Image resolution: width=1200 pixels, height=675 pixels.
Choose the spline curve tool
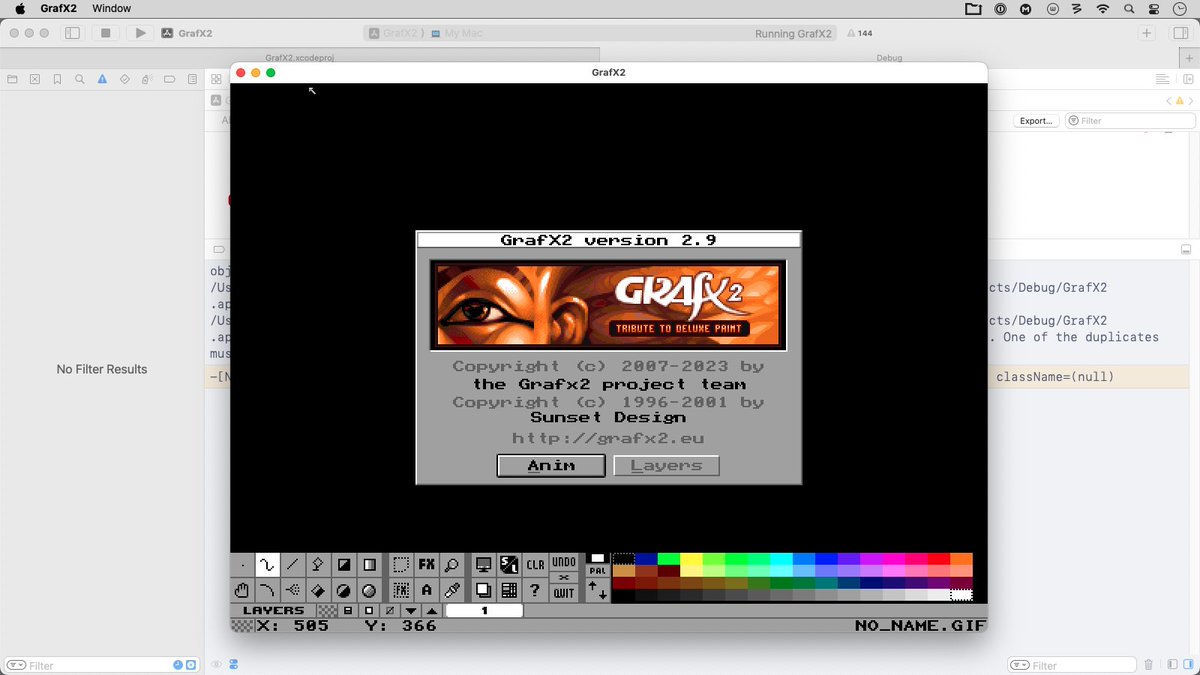tap(267, 590)
